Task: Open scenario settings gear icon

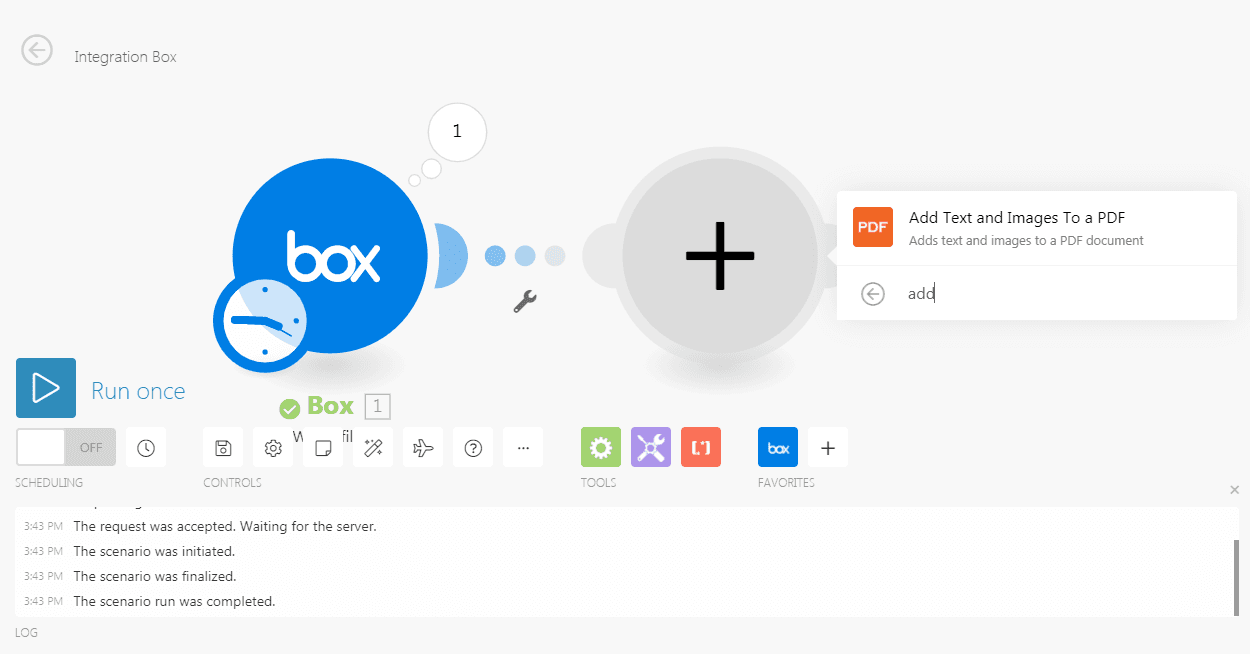Action: (273, 448)
